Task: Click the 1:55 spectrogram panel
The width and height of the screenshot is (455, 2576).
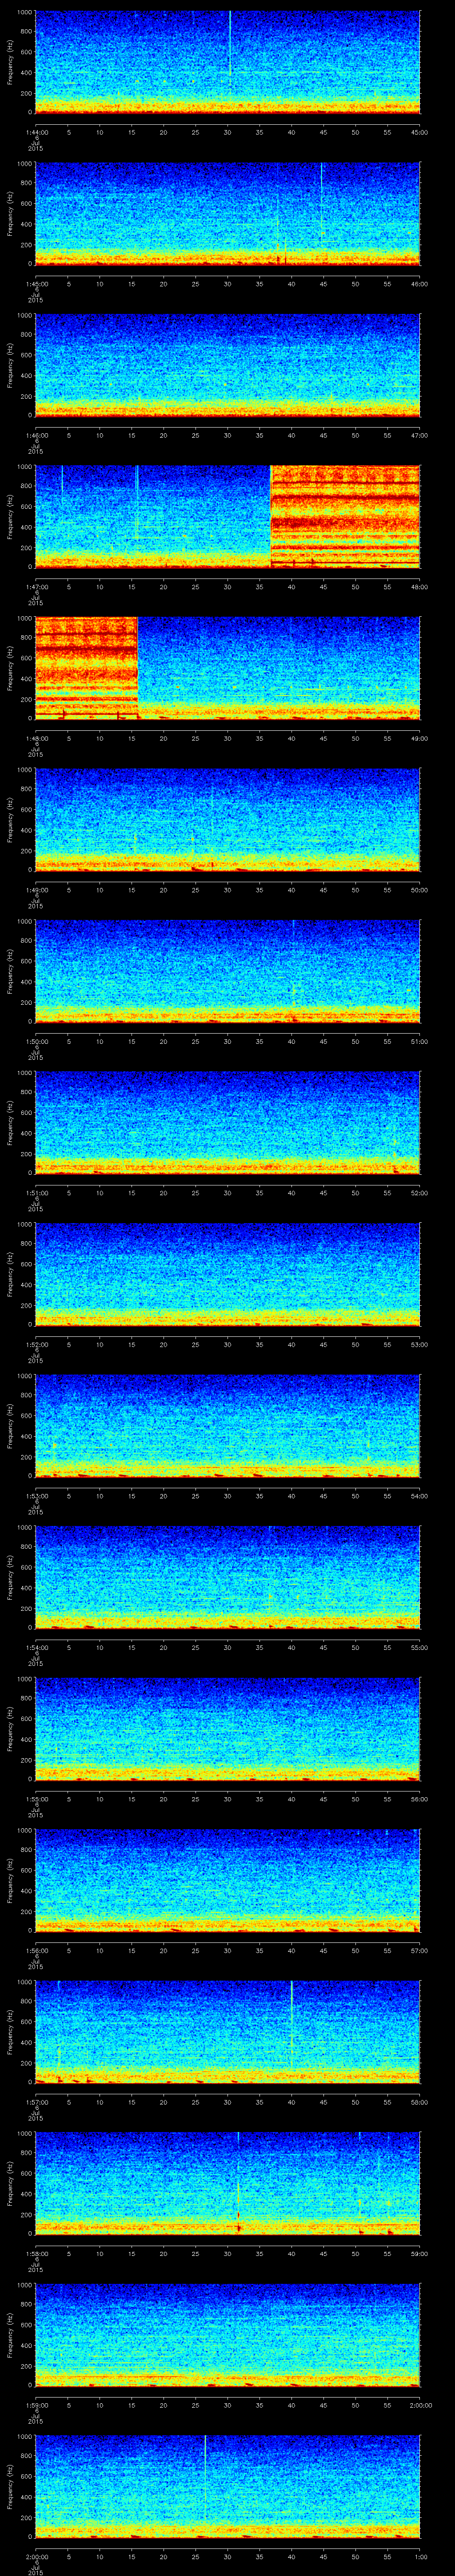Action: pos(227,1728)
